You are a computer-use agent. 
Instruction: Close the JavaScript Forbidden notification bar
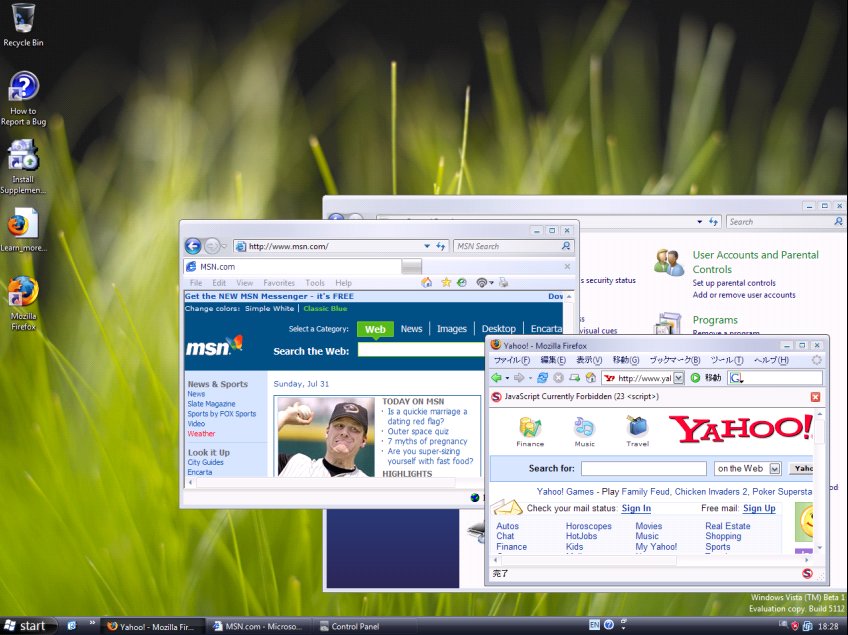pyautogui.click(x=816, y=397)
